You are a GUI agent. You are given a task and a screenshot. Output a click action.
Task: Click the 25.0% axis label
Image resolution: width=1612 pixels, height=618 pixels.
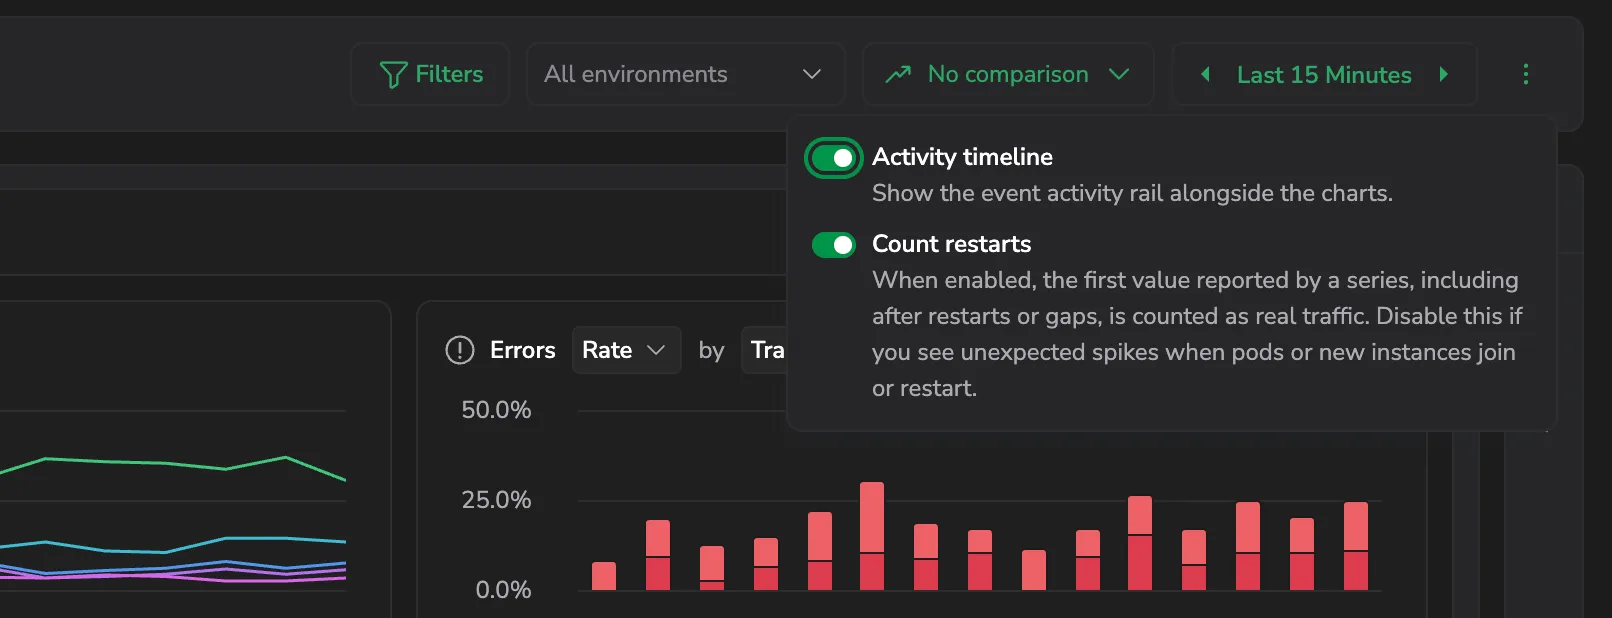pyautogui.click(x=496, y=500)
